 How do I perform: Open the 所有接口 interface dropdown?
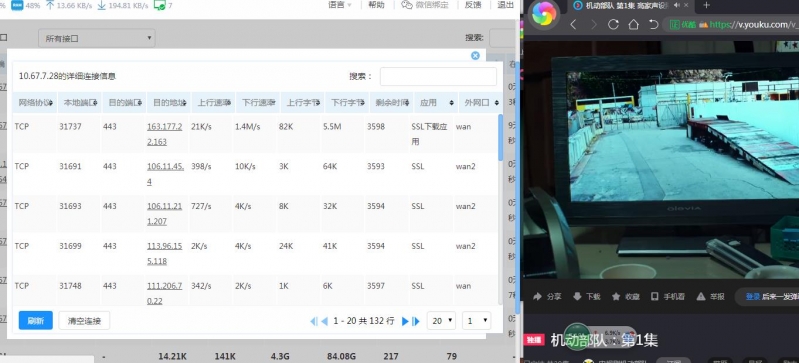click(96, 38)
